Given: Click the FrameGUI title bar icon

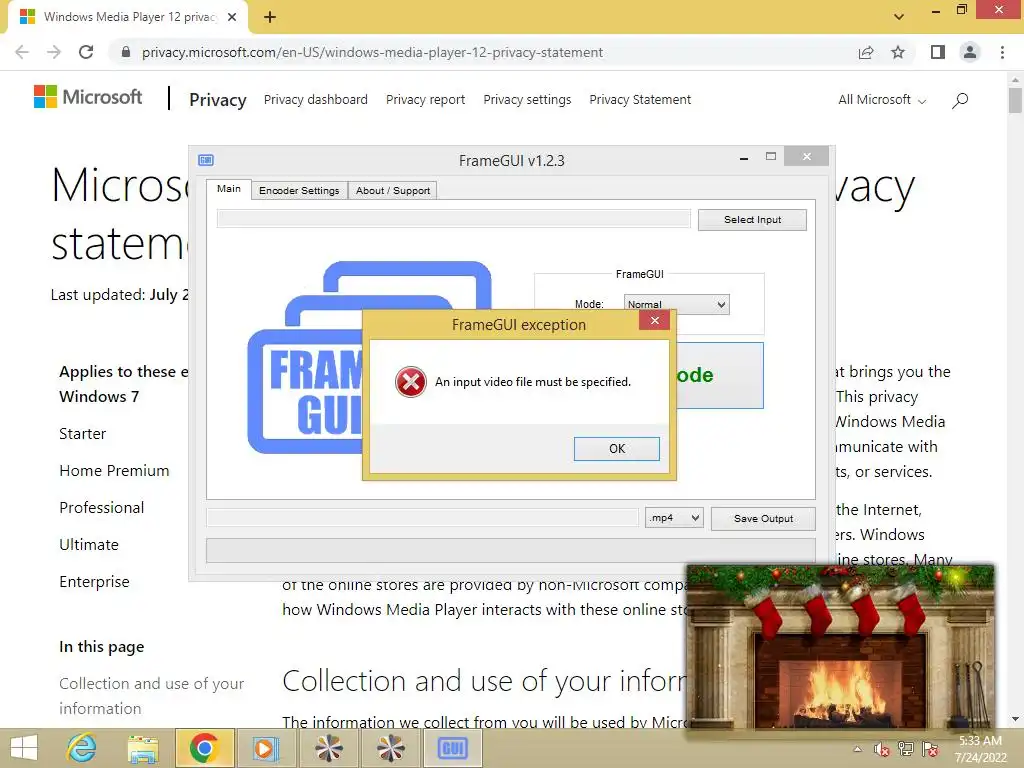Looking at the screenshot, I should [x=206, y=160].
